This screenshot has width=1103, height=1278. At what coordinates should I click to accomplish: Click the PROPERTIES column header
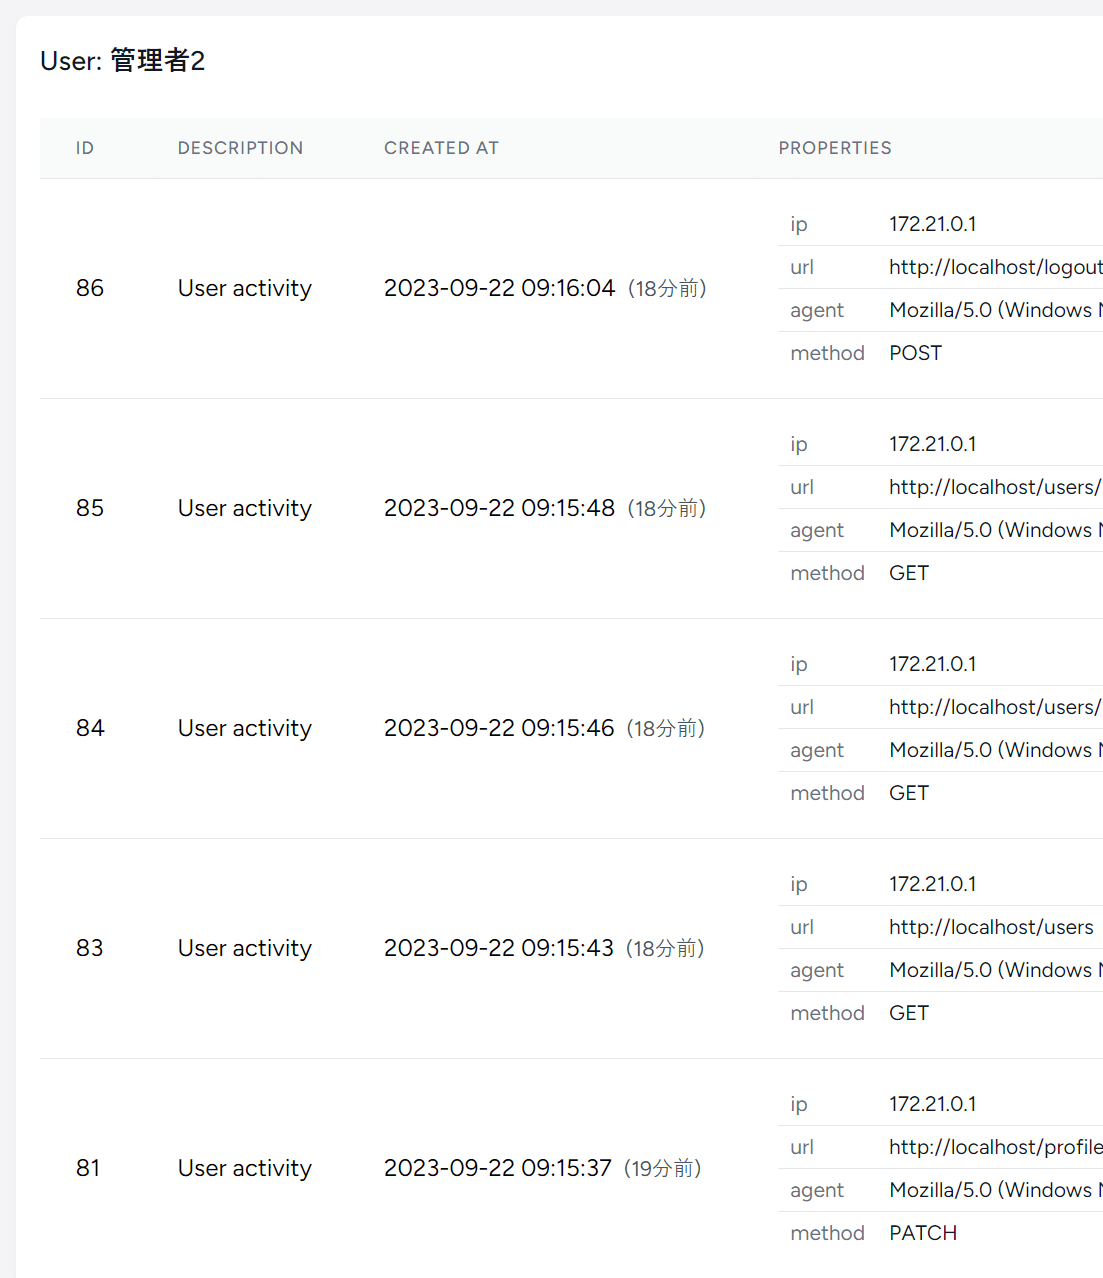pyautogui.click(x=835, y=148)
